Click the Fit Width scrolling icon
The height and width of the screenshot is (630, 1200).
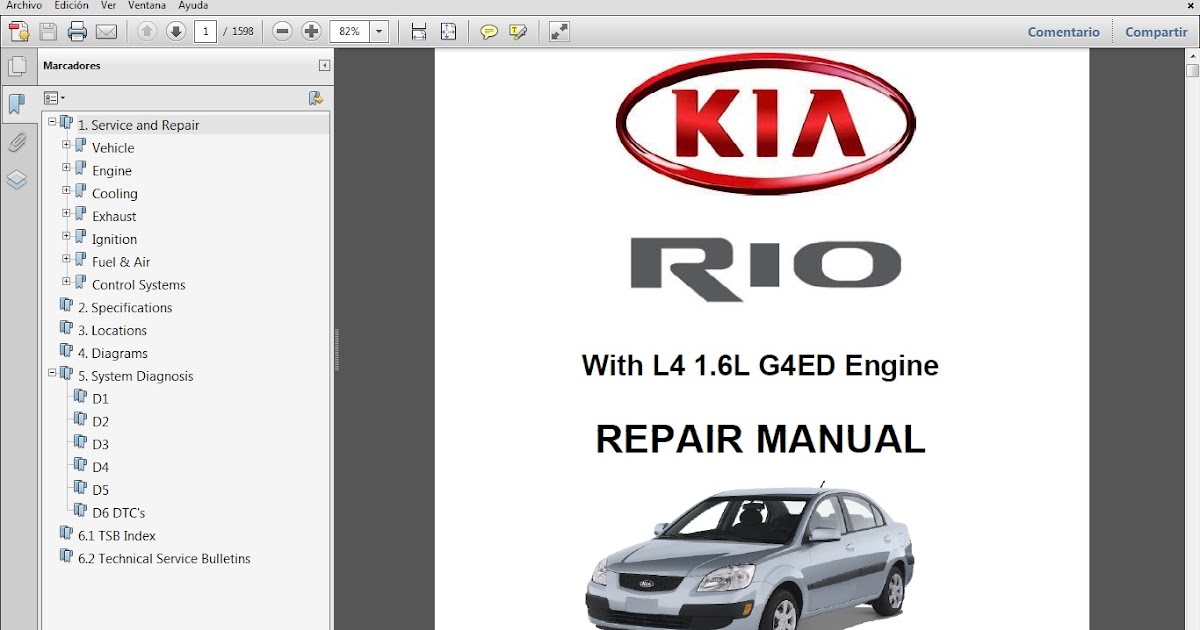coord(419,32)
